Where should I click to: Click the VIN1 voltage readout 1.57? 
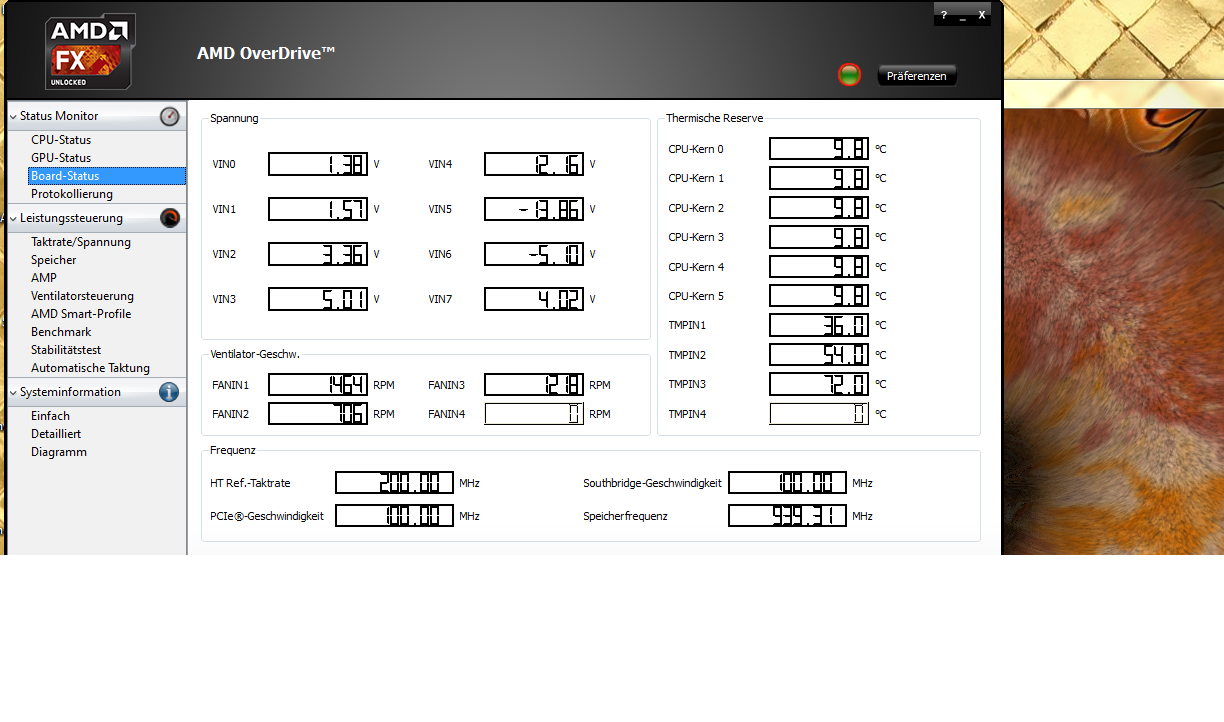pyautogui.click(x=318, y=209)
